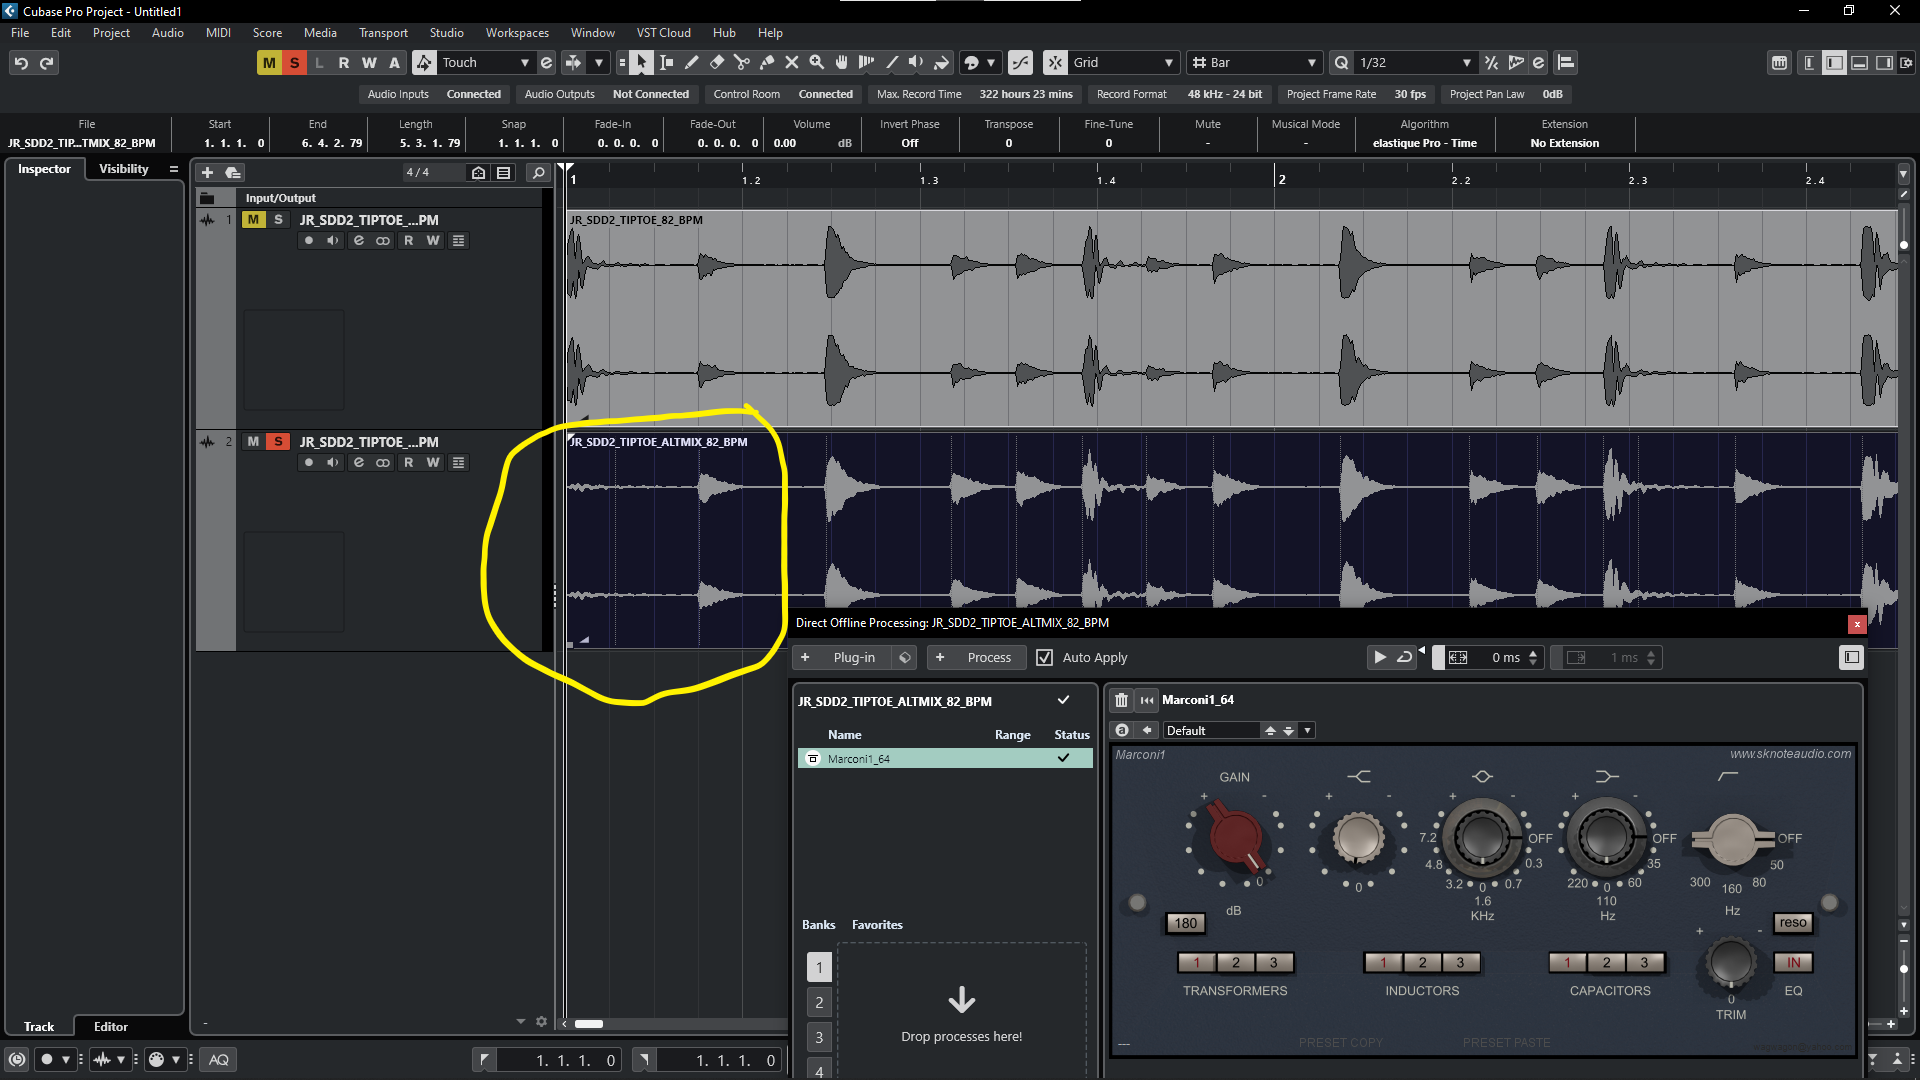Click the Plug-in button
This screenshot has width=1920, height=1080.
pyautogui.click(x=854, y=658)
